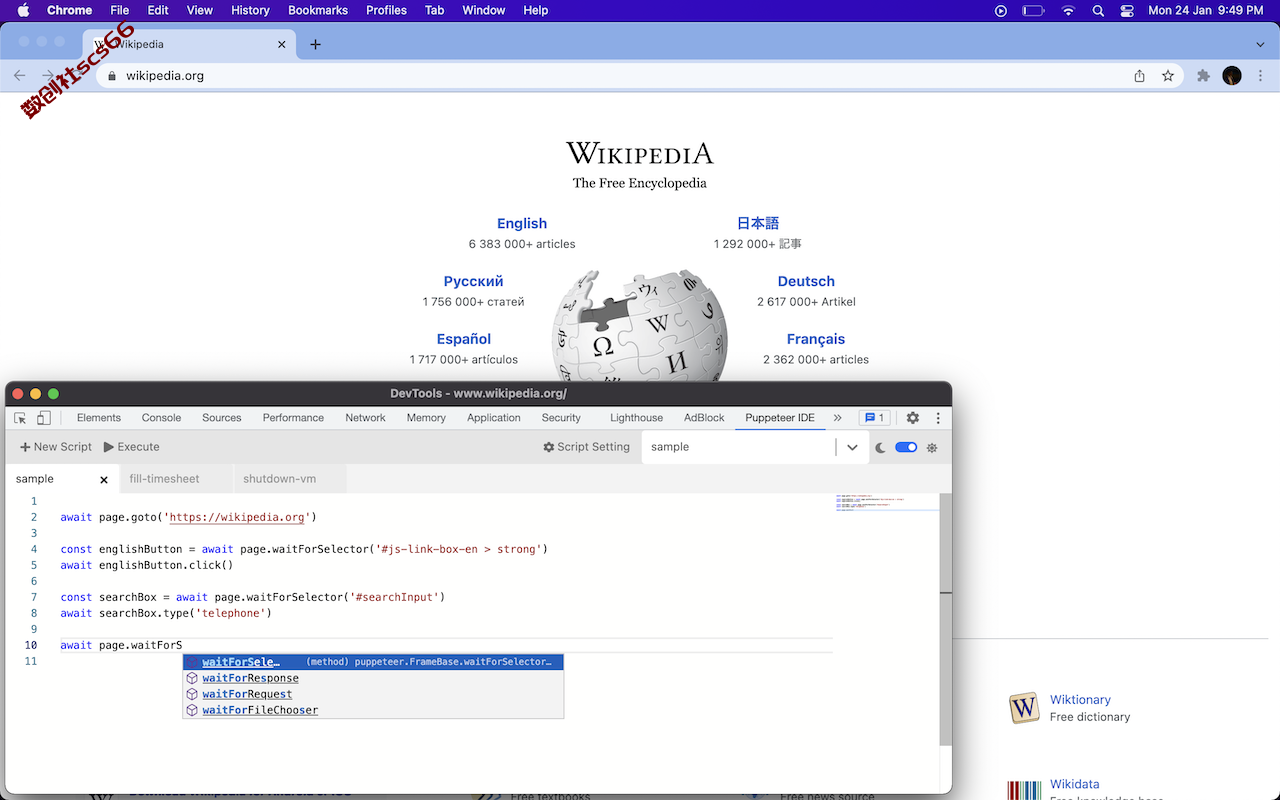Image resolution: width=1280 pixels, height=800 pixels.
Task: Switch to the Console panel
Action: pyautogui.click(x=161, y=418)
